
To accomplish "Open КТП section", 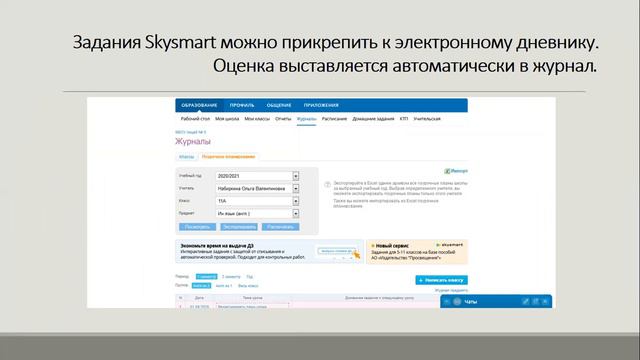I will 404,119.
